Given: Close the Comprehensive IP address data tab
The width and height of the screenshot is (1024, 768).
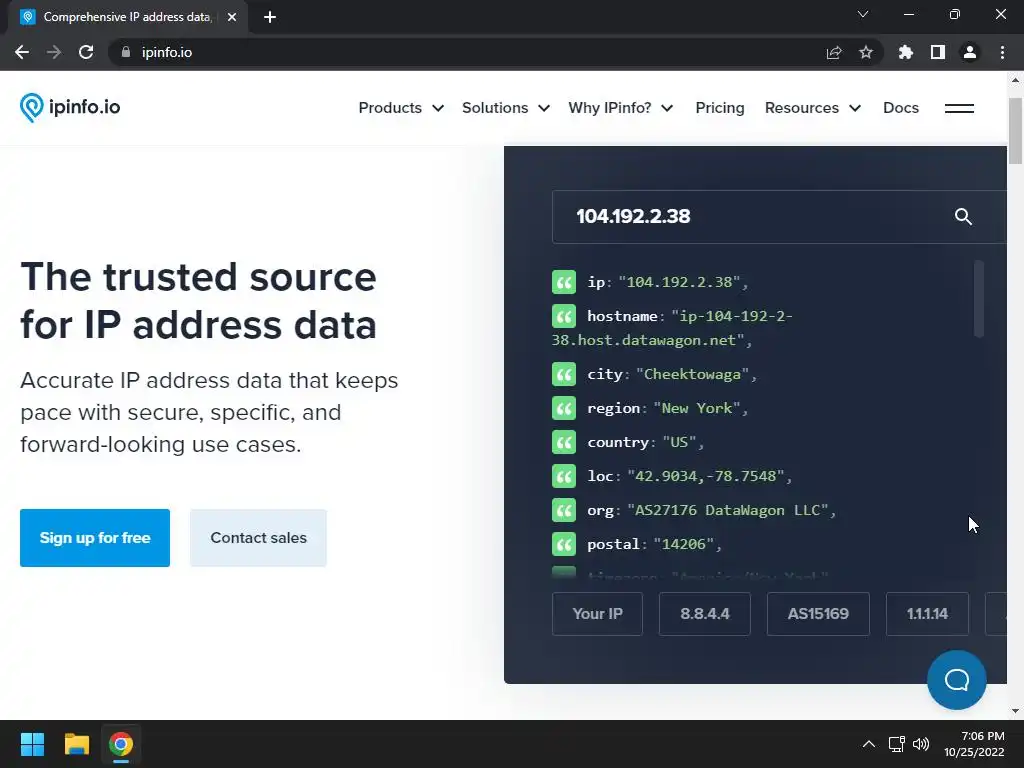Looking at the screenshot, I should (232, 17).
